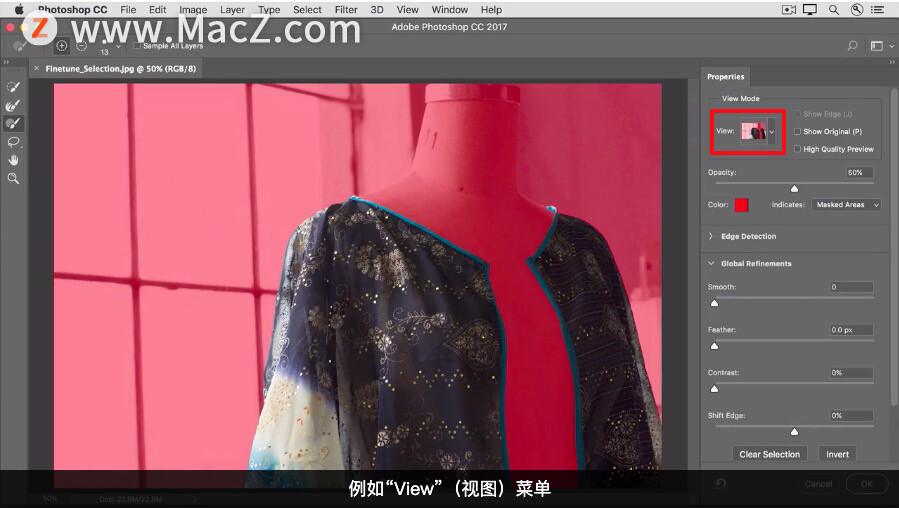Open the Select menu
This screenshot has width=899, height=508.
307,10
